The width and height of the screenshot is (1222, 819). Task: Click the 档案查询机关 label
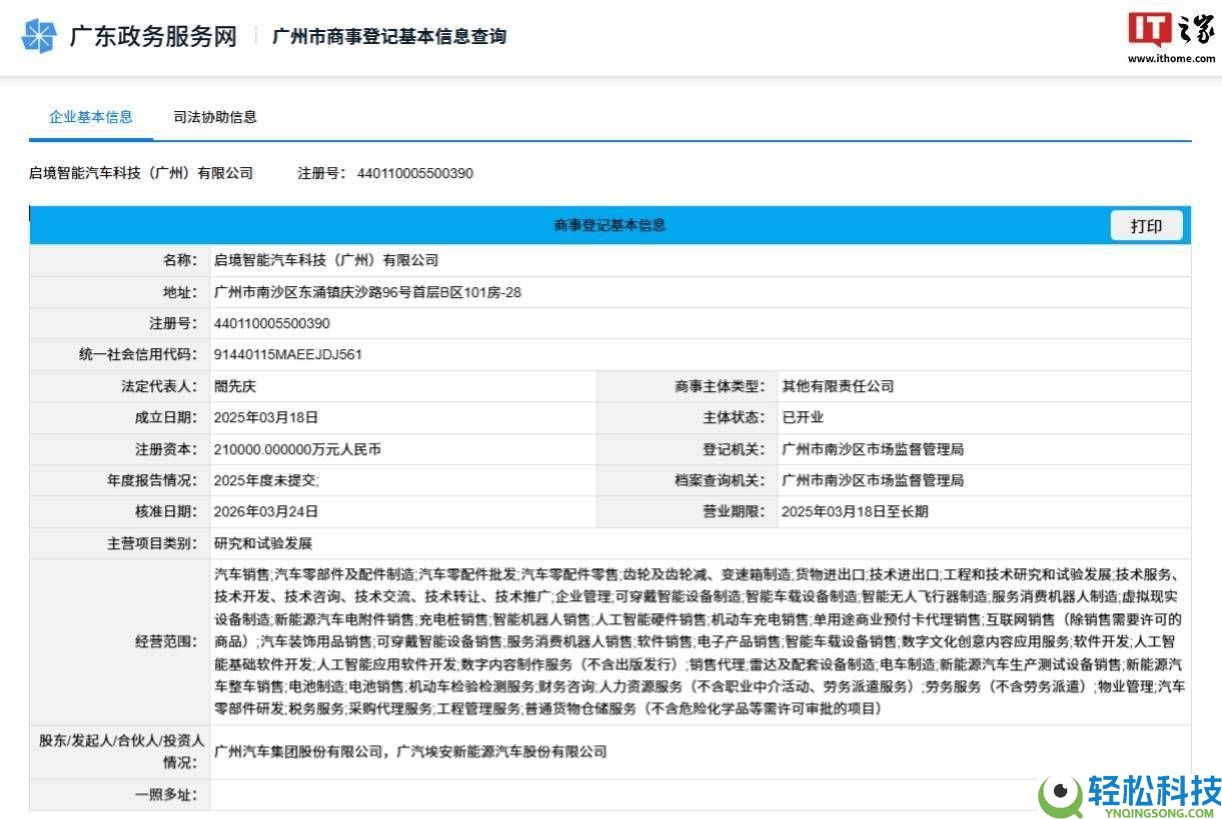(720, 480)
